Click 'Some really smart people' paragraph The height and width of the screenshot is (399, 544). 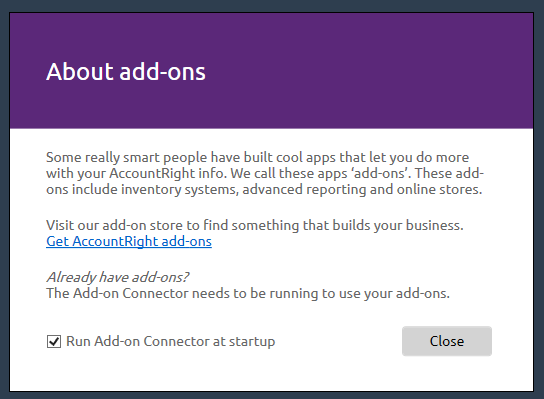[265, 173]
